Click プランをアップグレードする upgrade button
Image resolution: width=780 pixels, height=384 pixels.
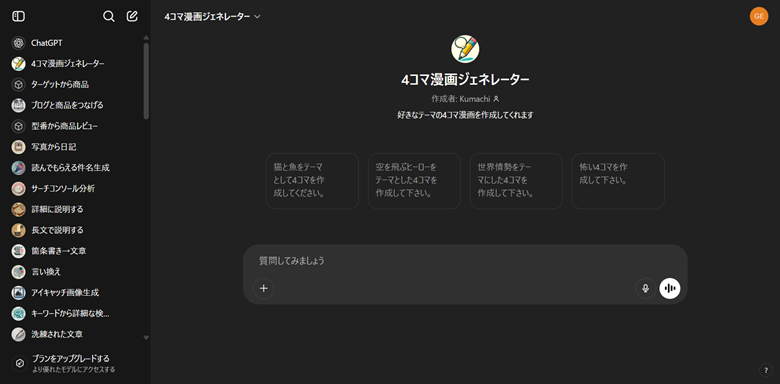coord(73,364)
